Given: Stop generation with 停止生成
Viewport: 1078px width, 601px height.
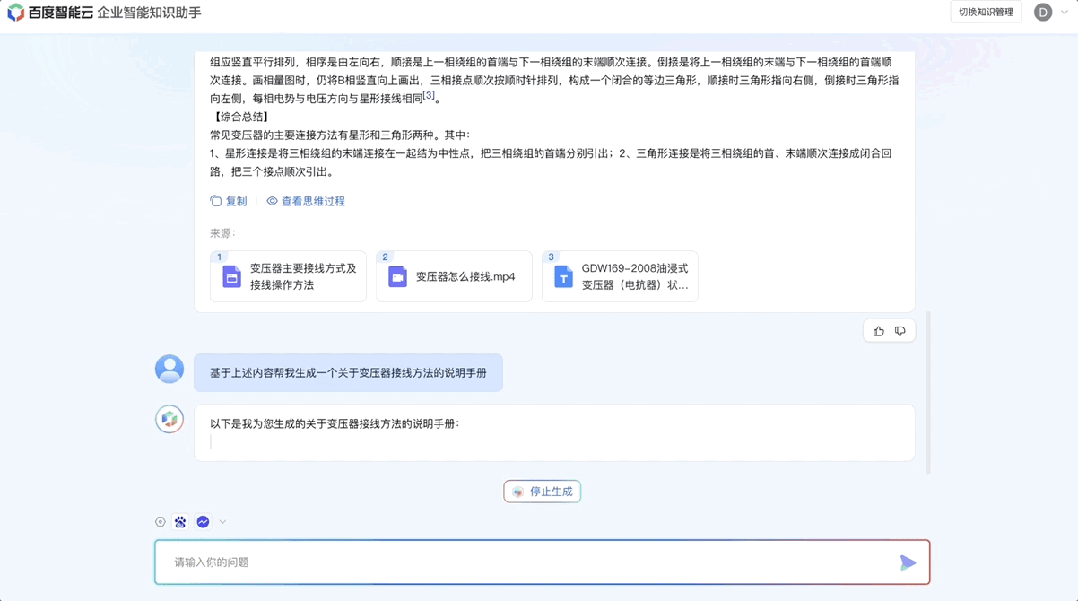Looking at the screenshot, I should (542, 492).
